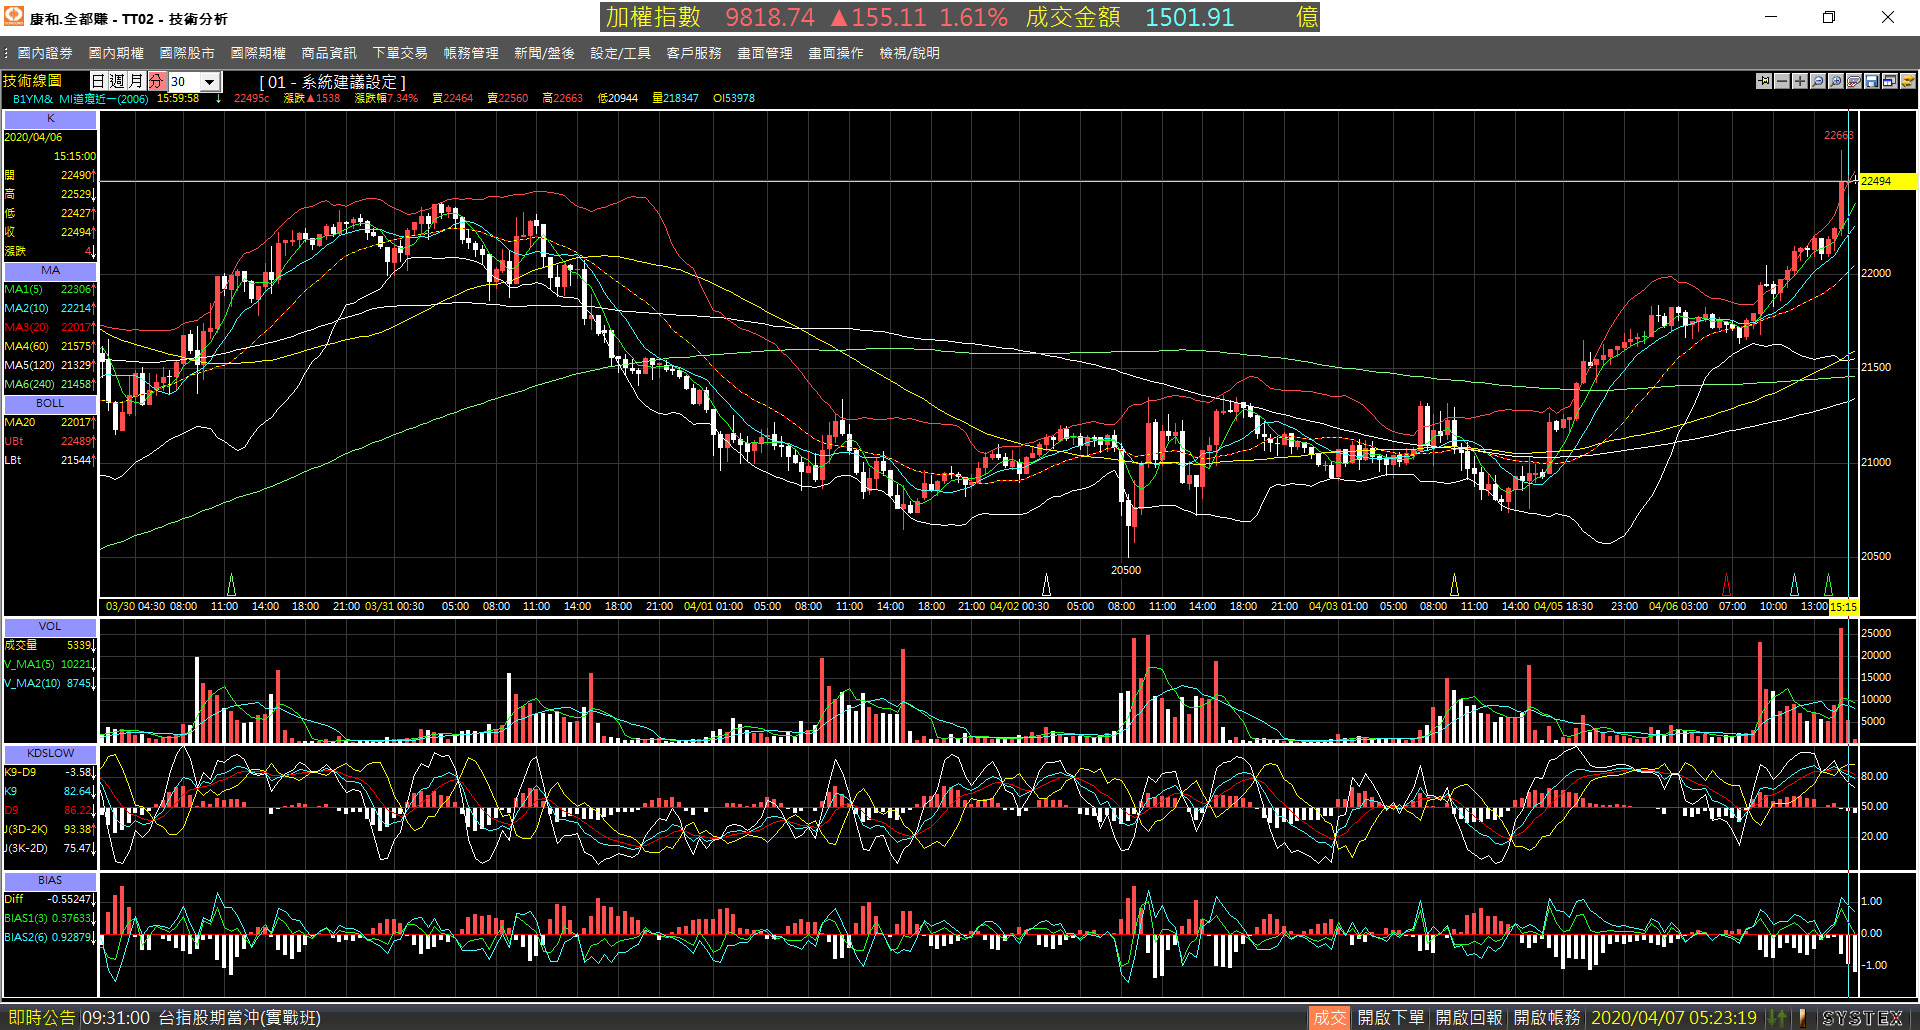
Task: Select the 月 monthly period button
Action: [137, 81]
